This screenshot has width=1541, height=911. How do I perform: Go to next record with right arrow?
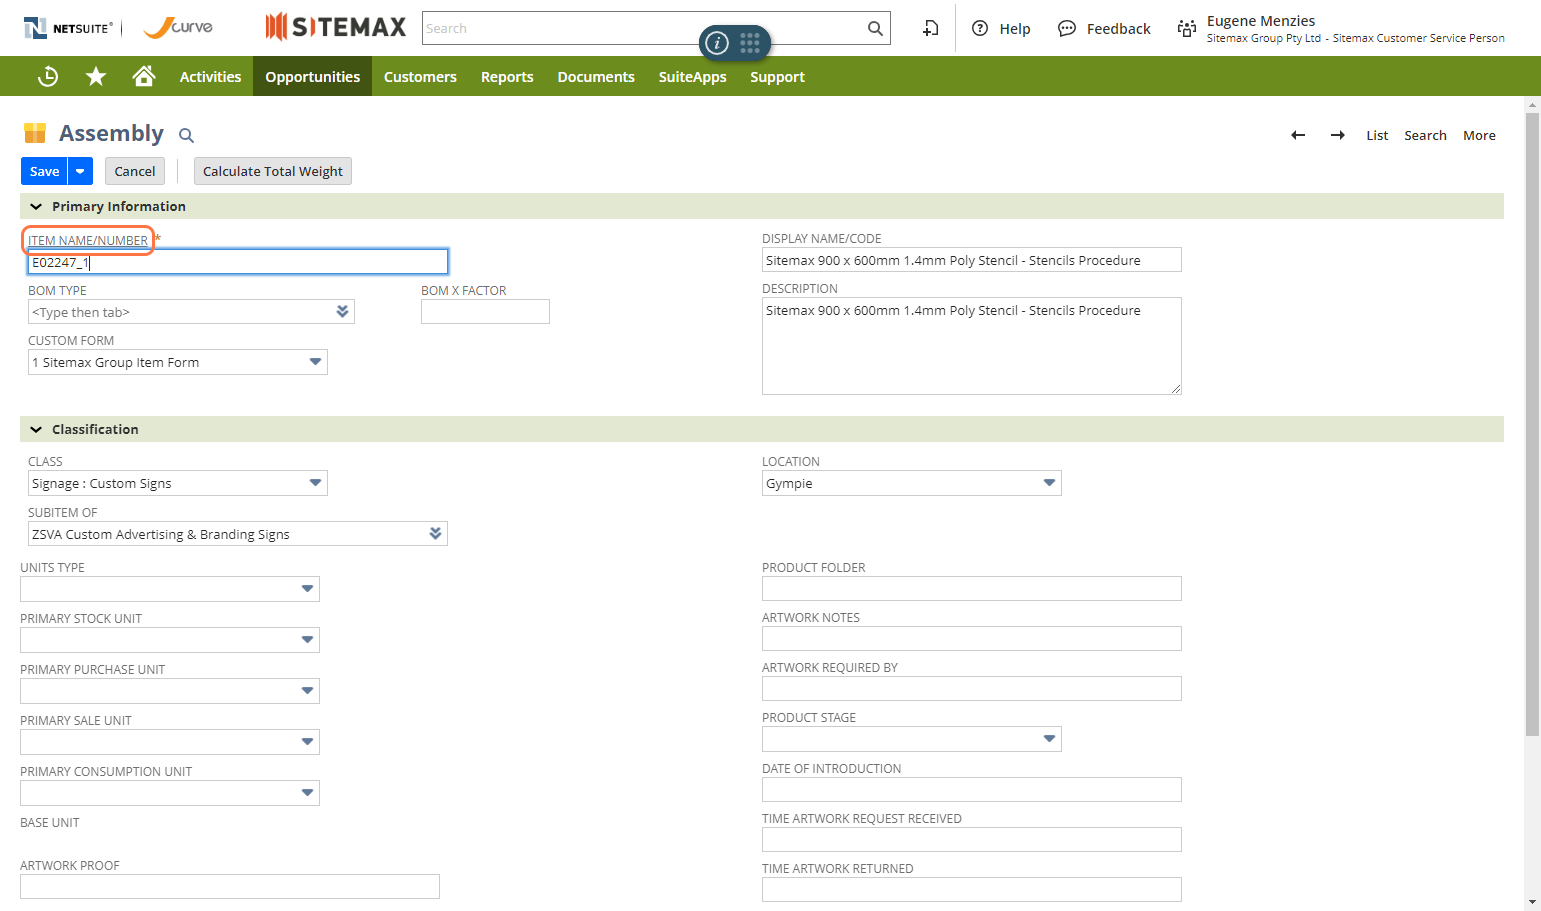(1338, 135)
